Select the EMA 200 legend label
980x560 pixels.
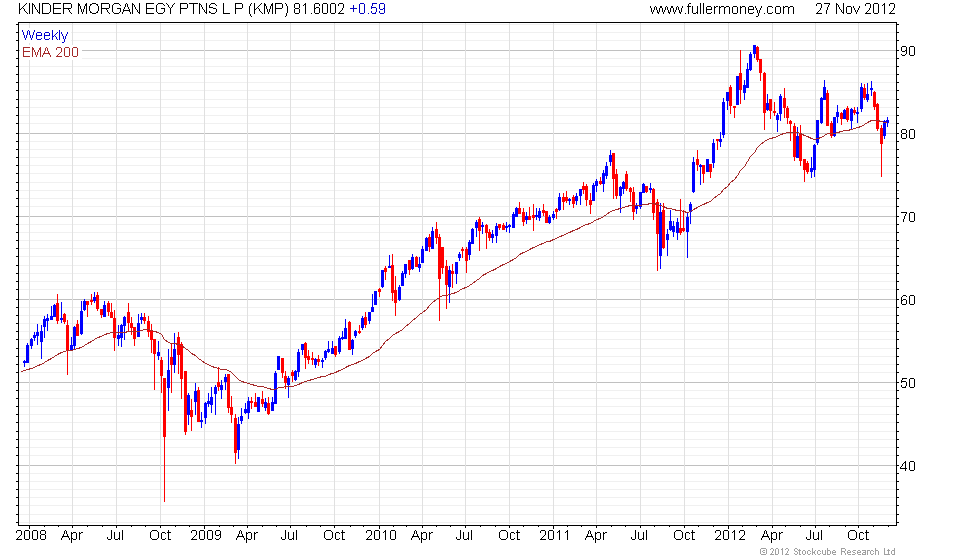point(50,52)
